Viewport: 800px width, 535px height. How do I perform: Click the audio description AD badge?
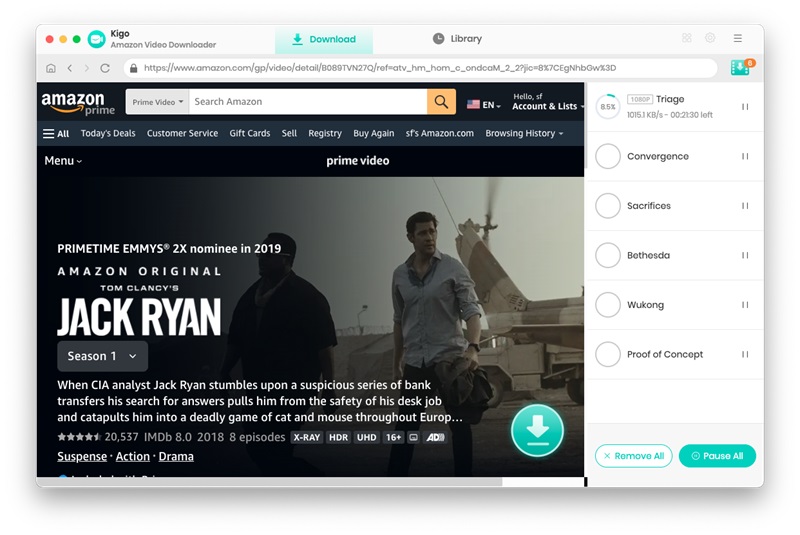click(435, 438)
